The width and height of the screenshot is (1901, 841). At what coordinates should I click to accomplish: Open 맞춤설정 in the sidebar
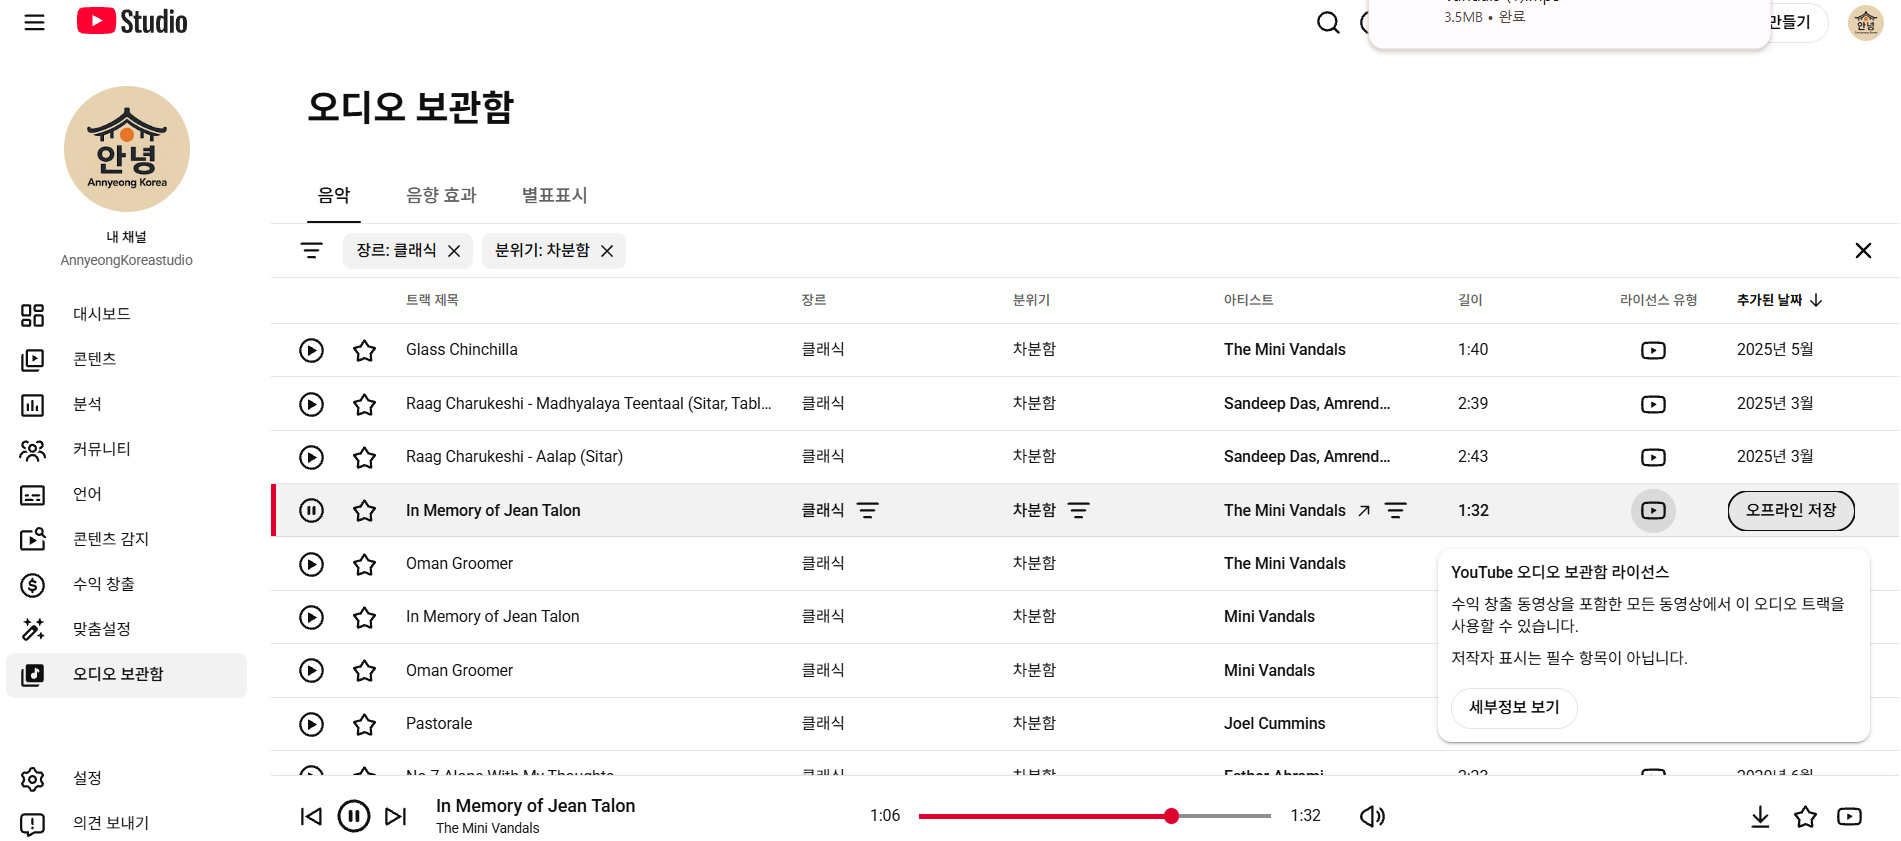point(127,629)
